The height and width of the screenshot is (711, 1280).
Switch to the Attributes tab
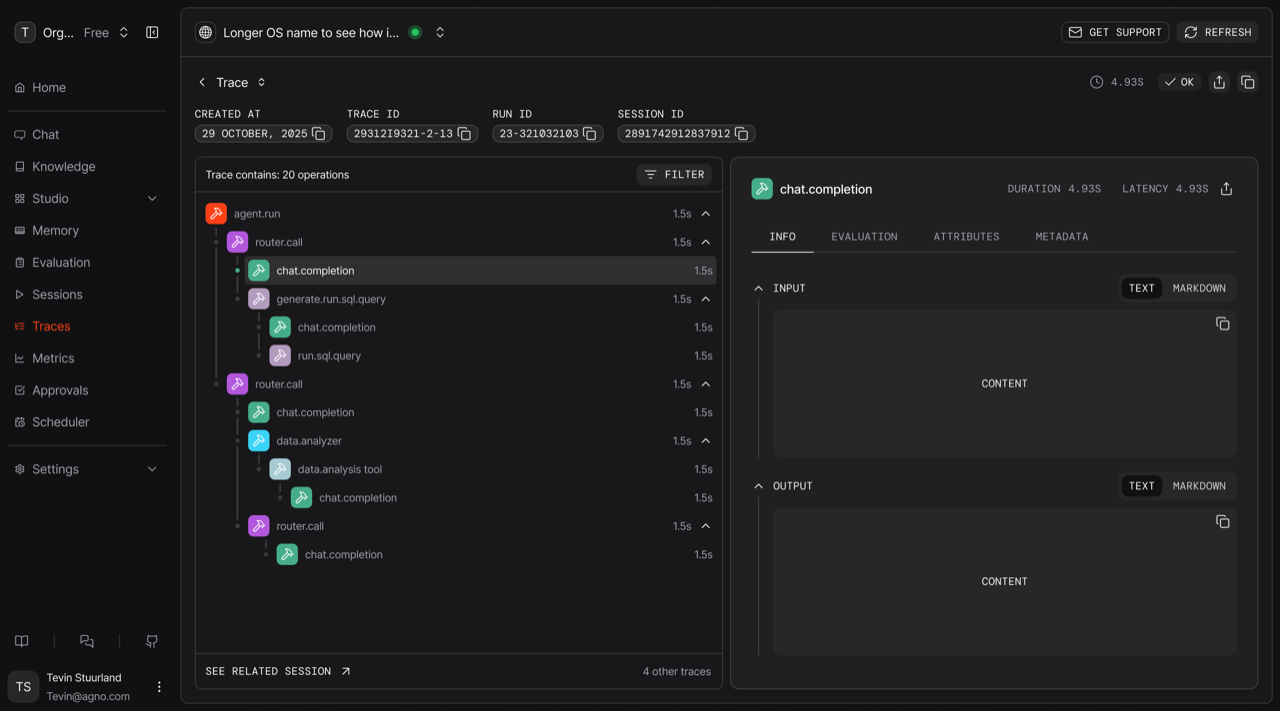coord(966,237)
